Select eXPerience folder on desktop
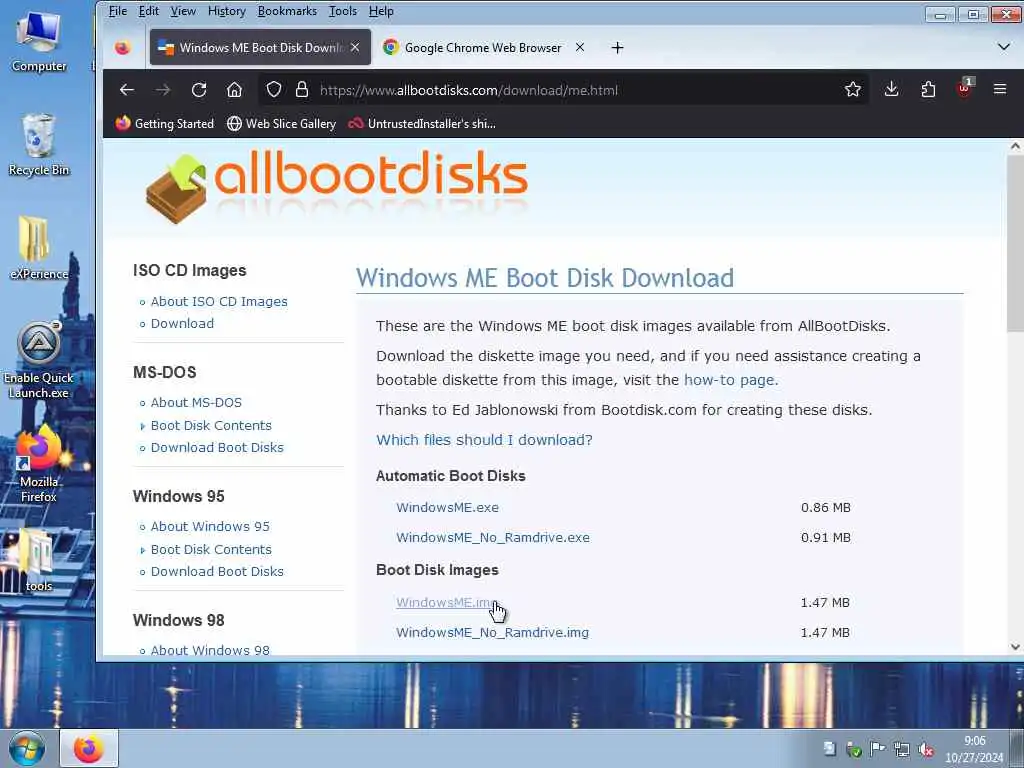The width and height of the screenshot is (1024, 768). coord(39,248)
